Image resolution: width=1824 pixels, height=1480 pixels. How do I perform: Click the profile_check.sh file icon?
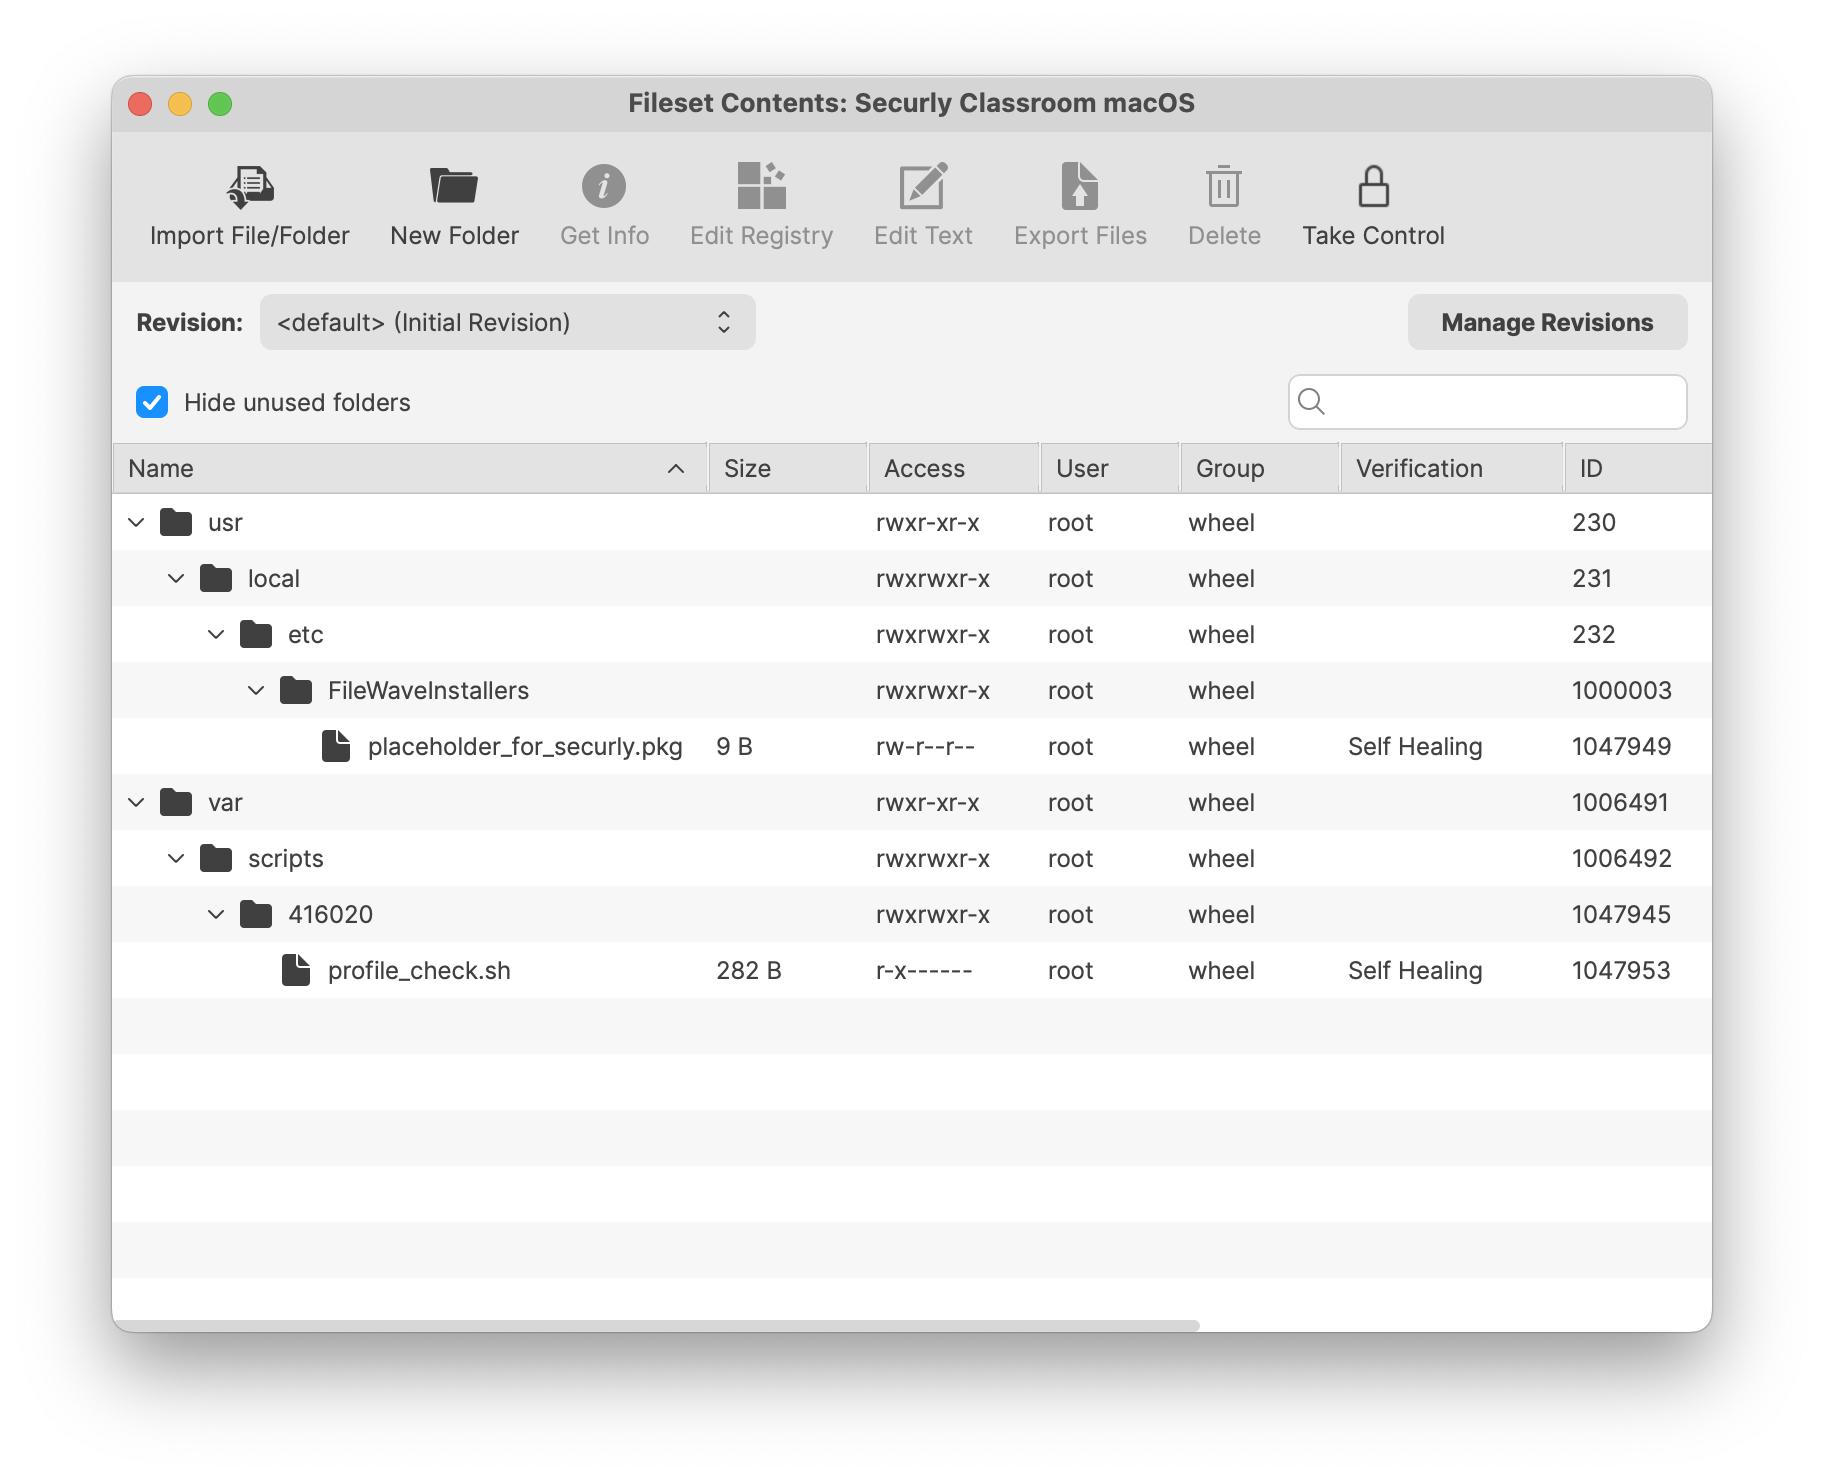coord(296,970)
